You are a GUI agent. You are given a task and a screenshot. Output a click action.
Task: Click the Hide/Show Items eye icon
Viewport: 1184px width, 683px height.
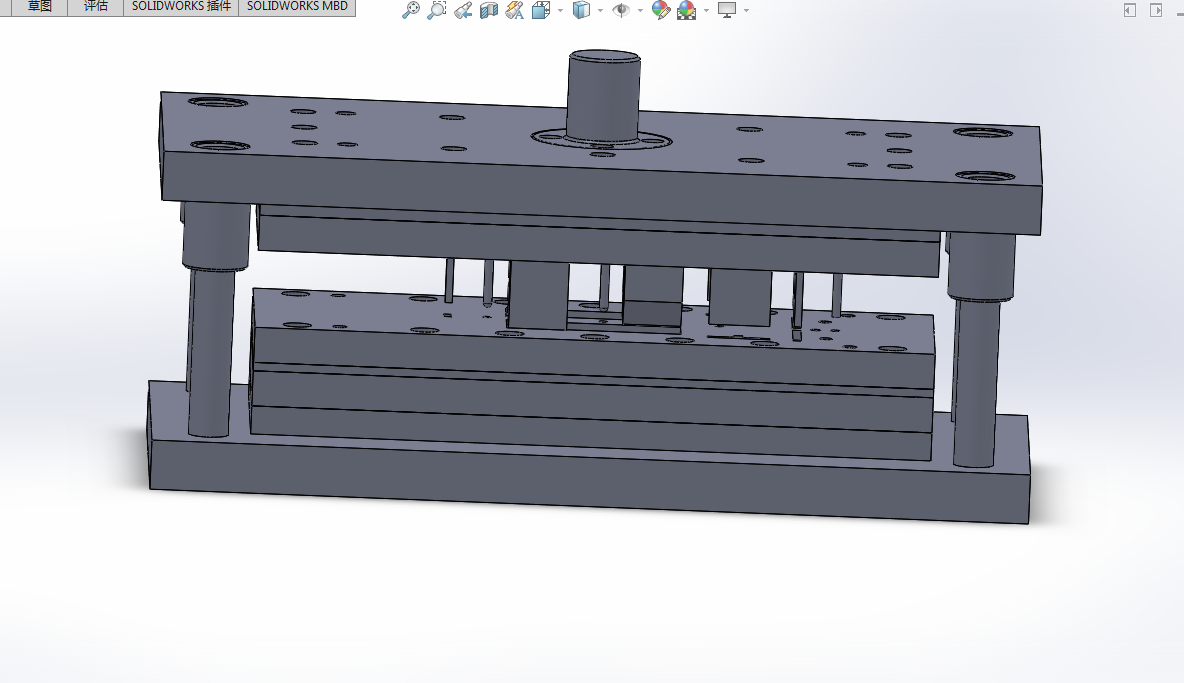tap(621, 10)
